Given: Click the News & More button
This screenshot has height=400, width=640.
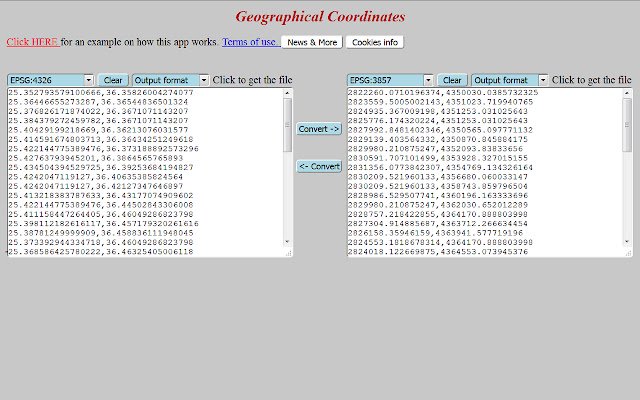Looking at the screenshot, I should pos(312,42).
